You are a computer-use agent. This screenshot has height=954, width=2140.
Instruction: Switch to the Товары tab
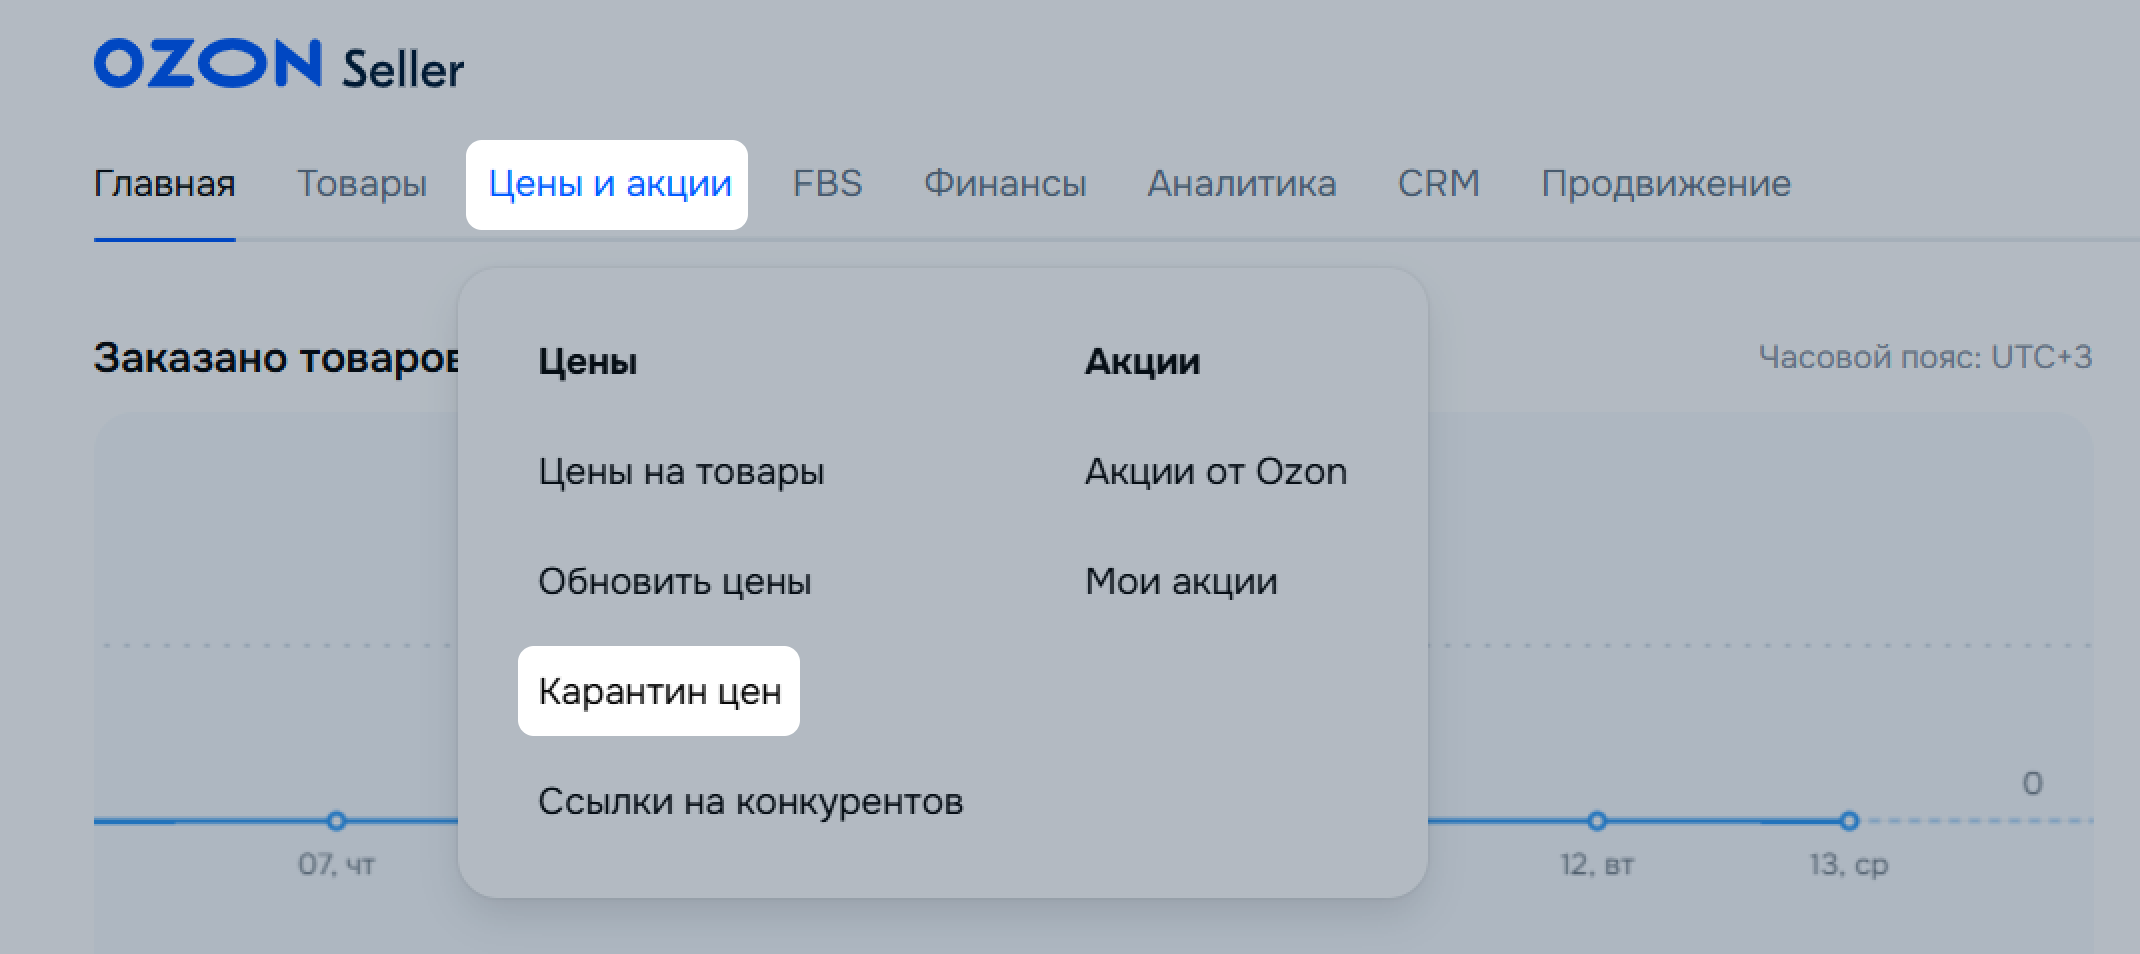point(362,184)
